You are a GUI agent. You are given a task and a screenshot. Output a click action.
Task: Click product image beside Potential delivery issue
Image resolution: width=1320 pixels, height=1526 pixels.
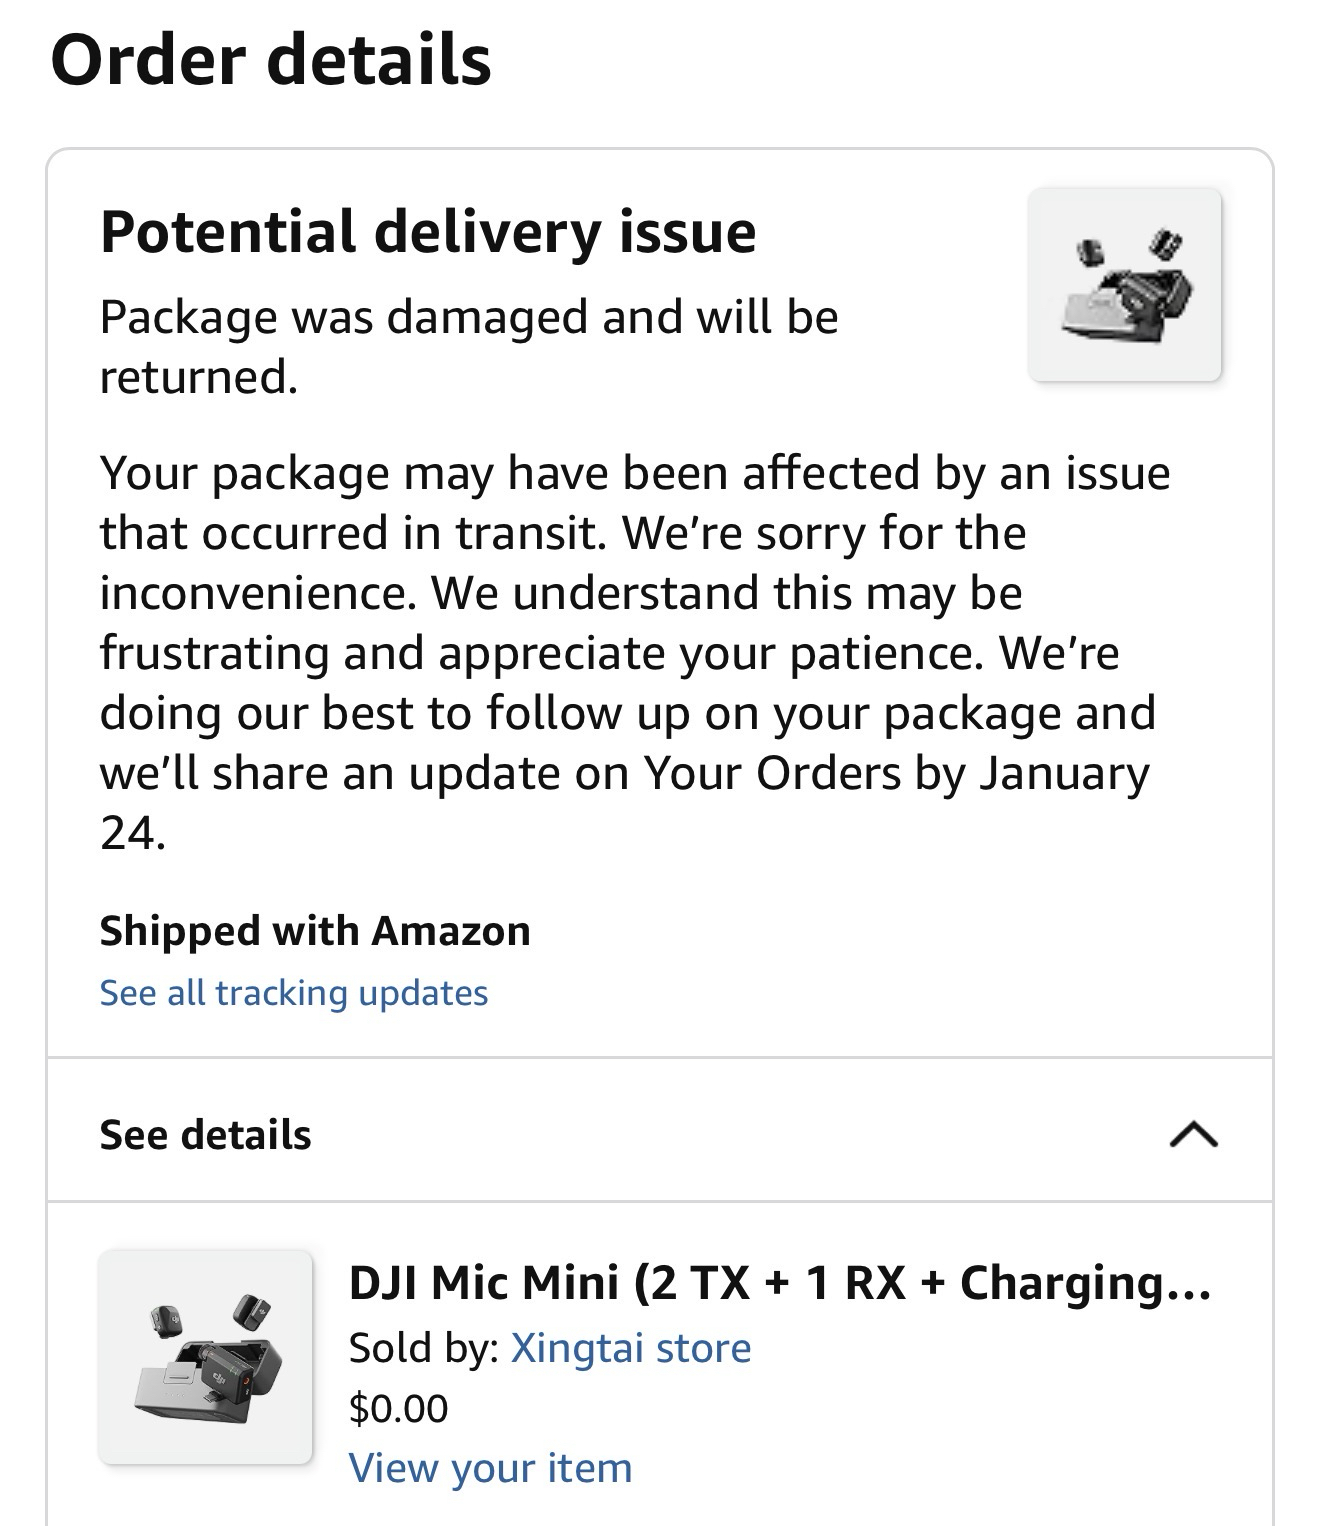tap(1124, 285)
